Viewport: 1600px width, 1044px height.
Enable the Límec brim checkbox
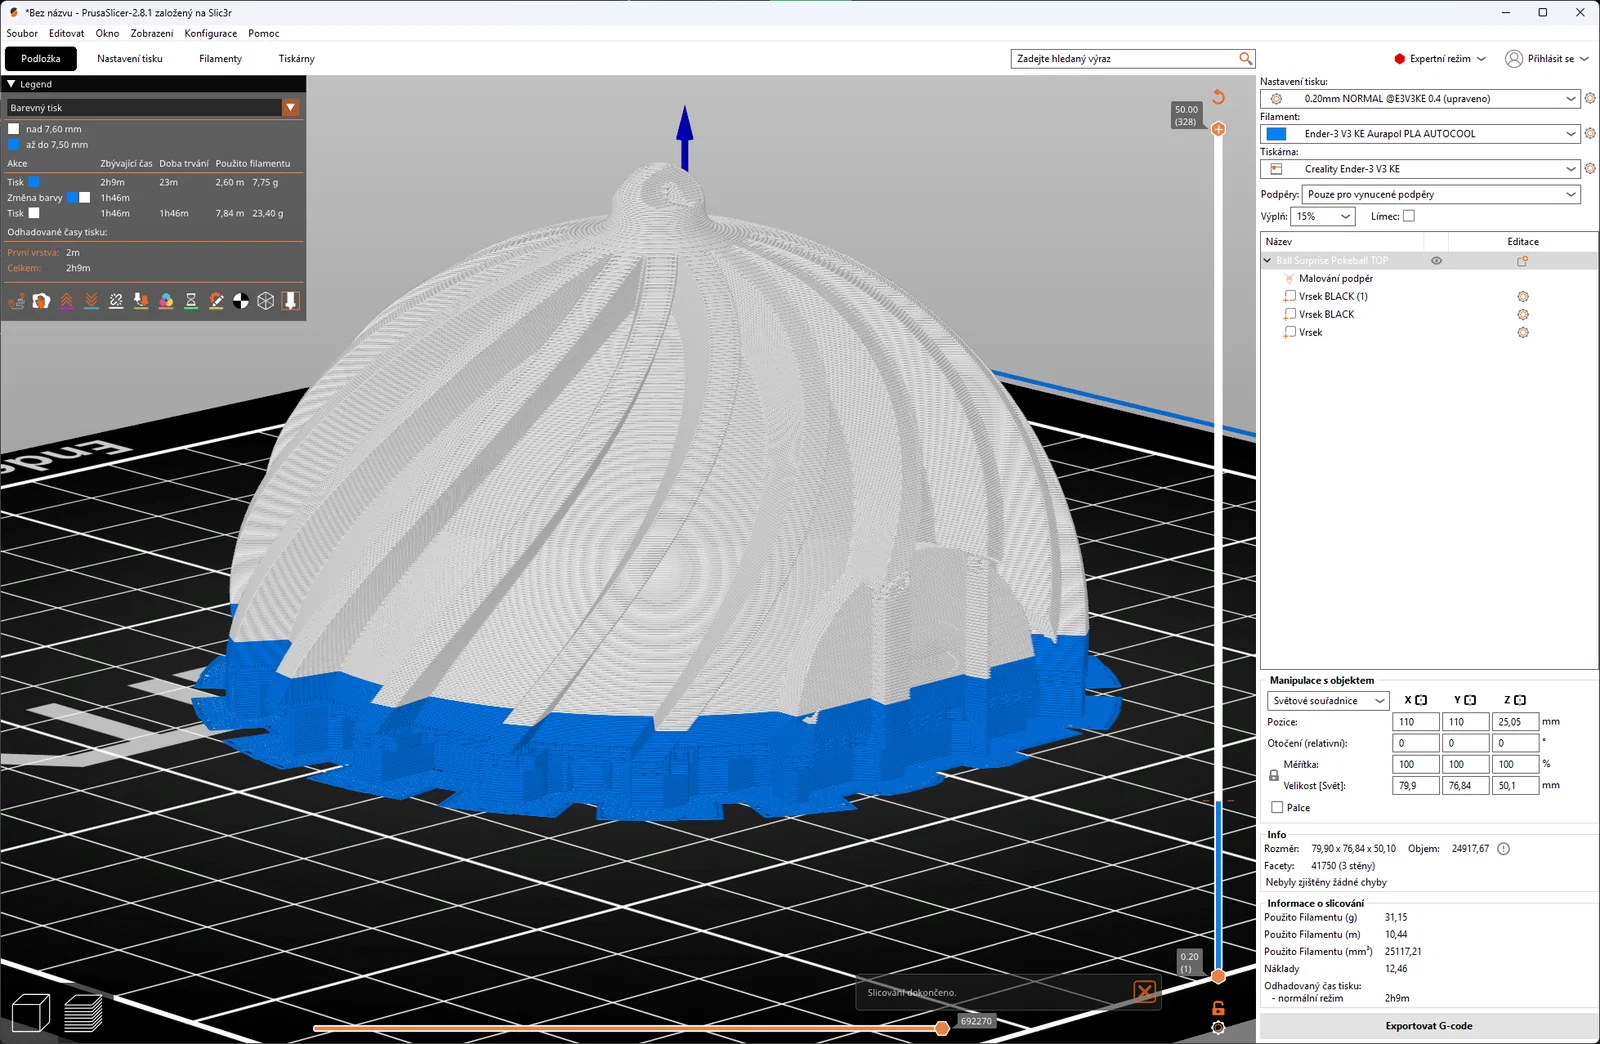click(x=1409, y=216)
